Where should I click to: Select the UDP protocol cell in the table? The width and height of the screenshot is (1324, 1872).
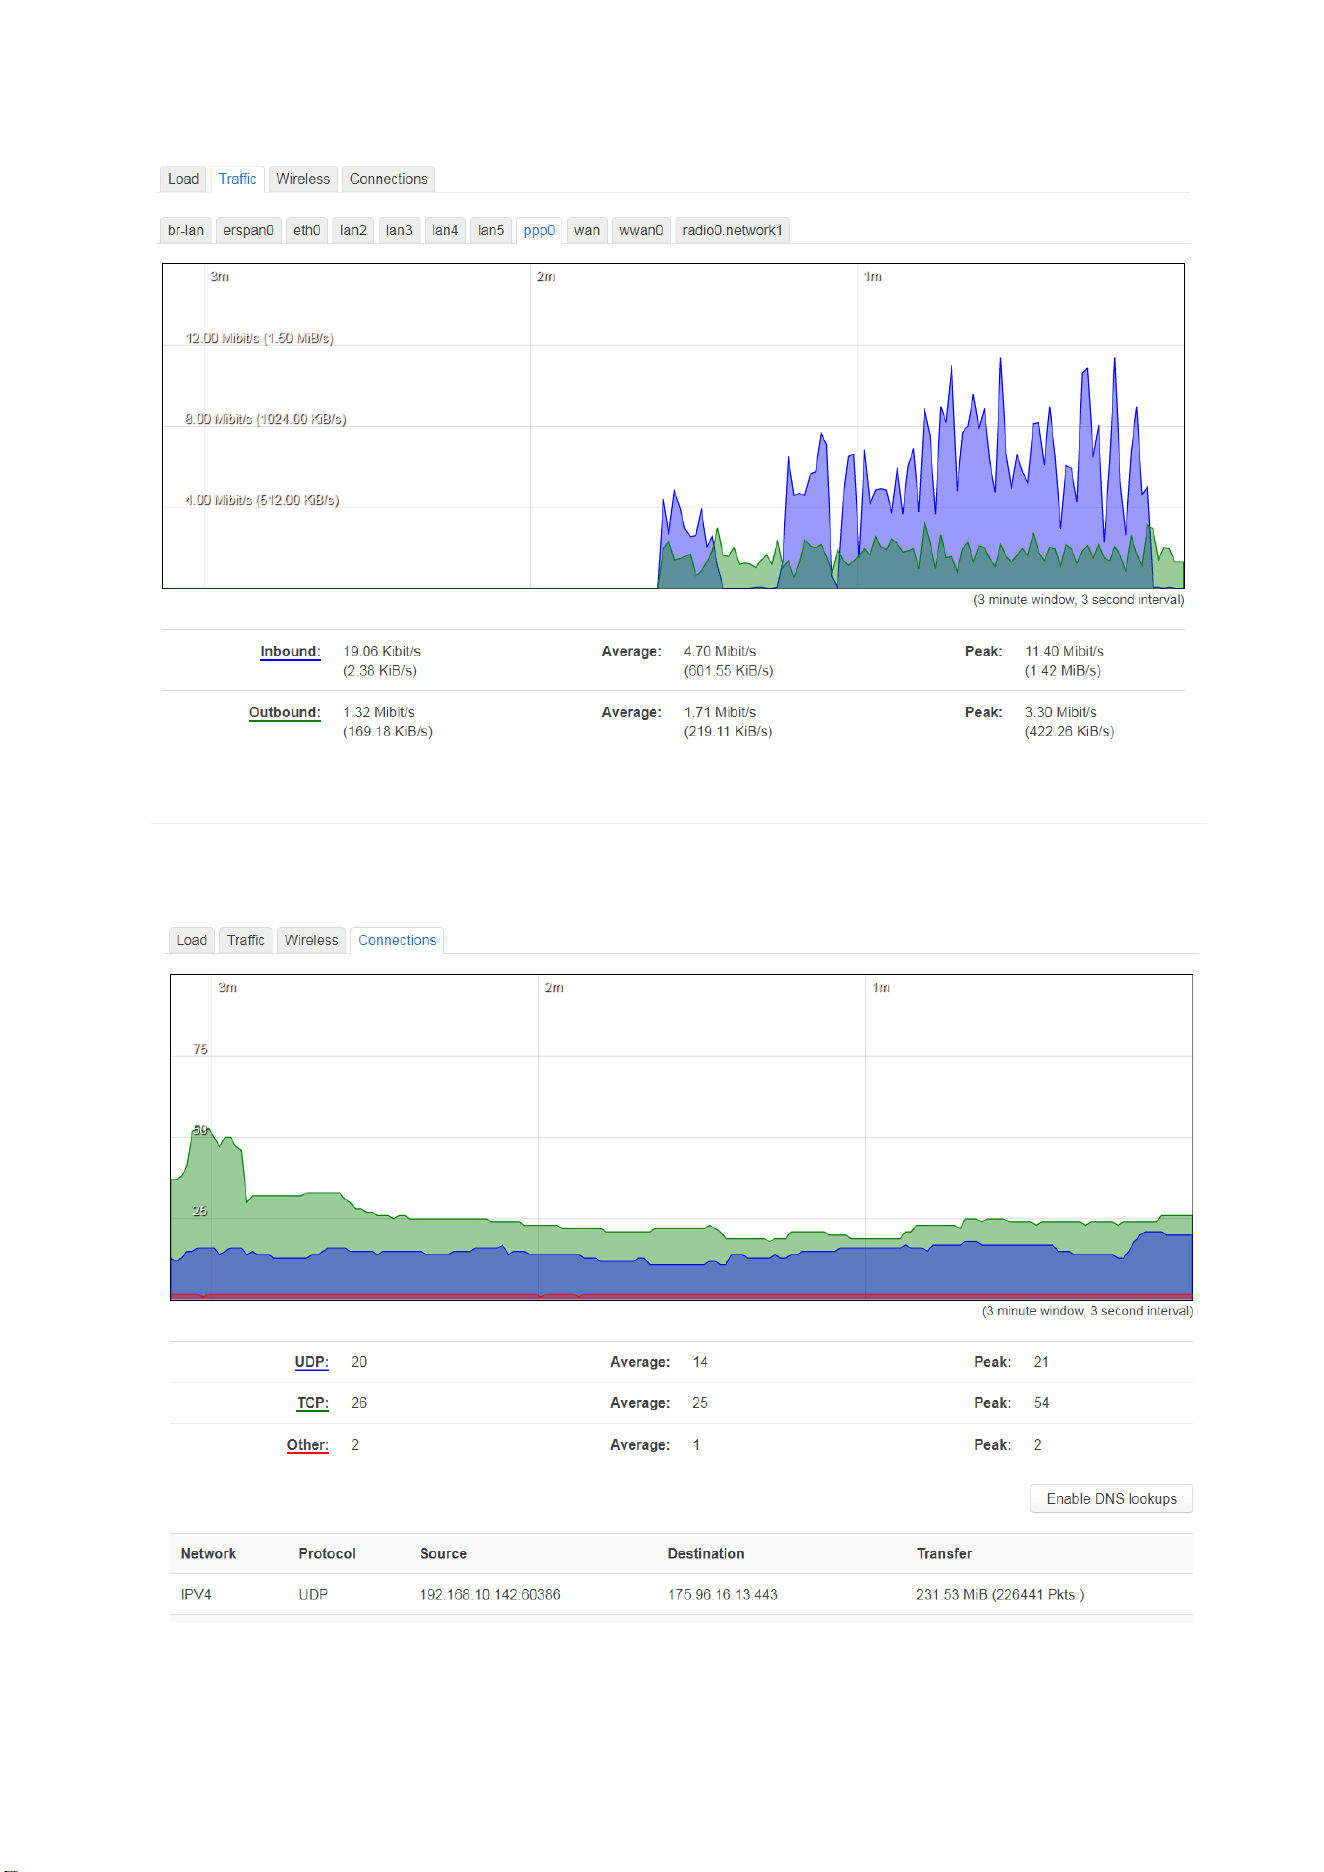click(313, 1595)
